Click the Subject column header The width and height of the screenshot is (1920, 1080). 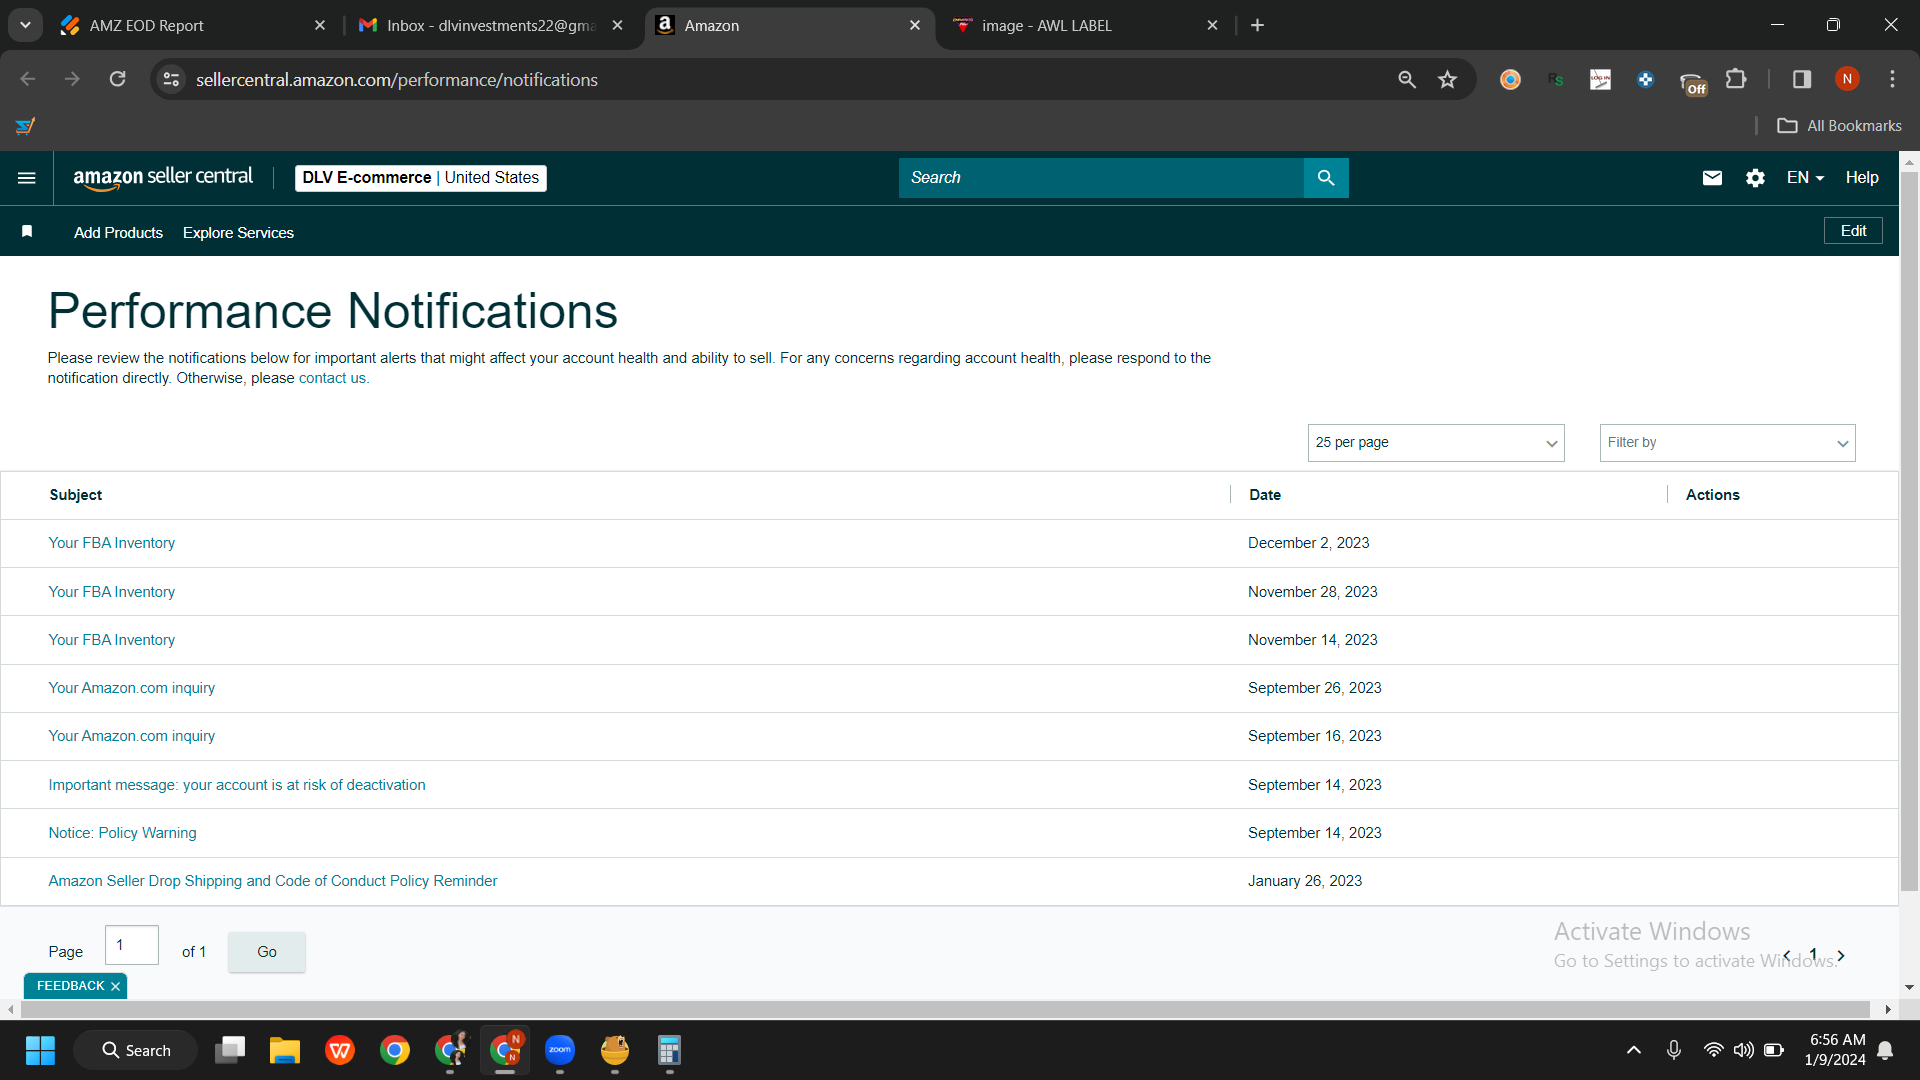pyautogui.click(x=76, y=495)
